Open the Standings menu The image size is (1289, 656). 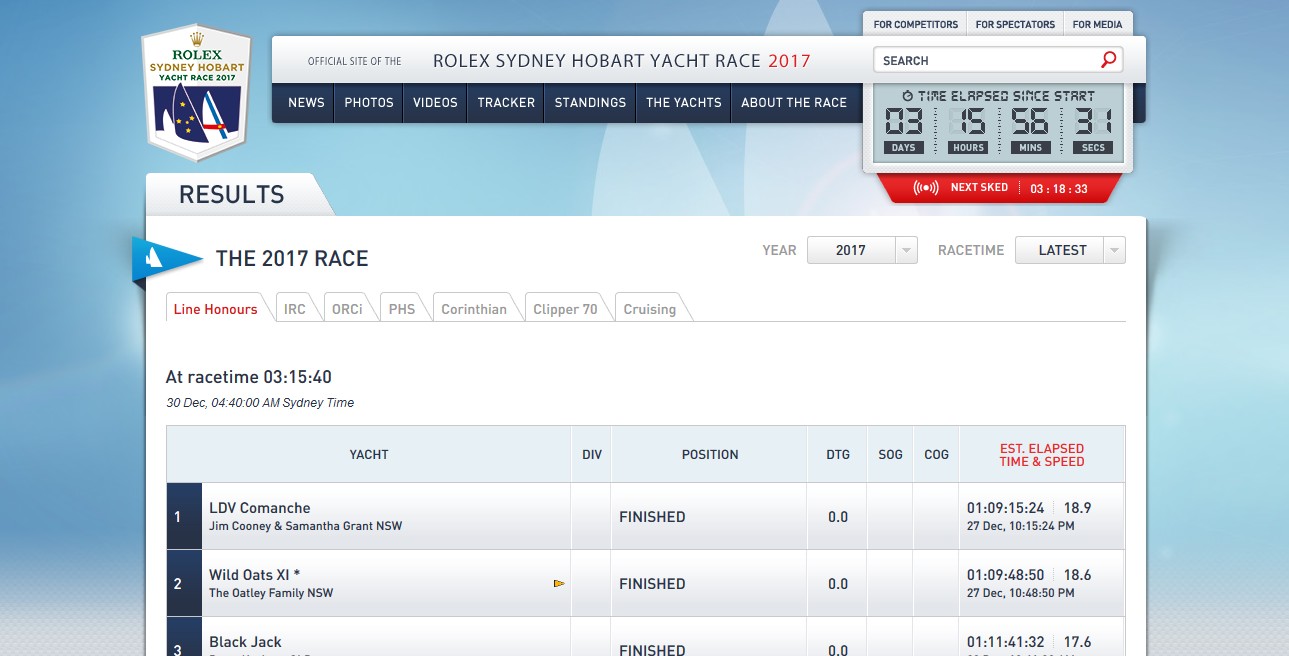[590, 102]
